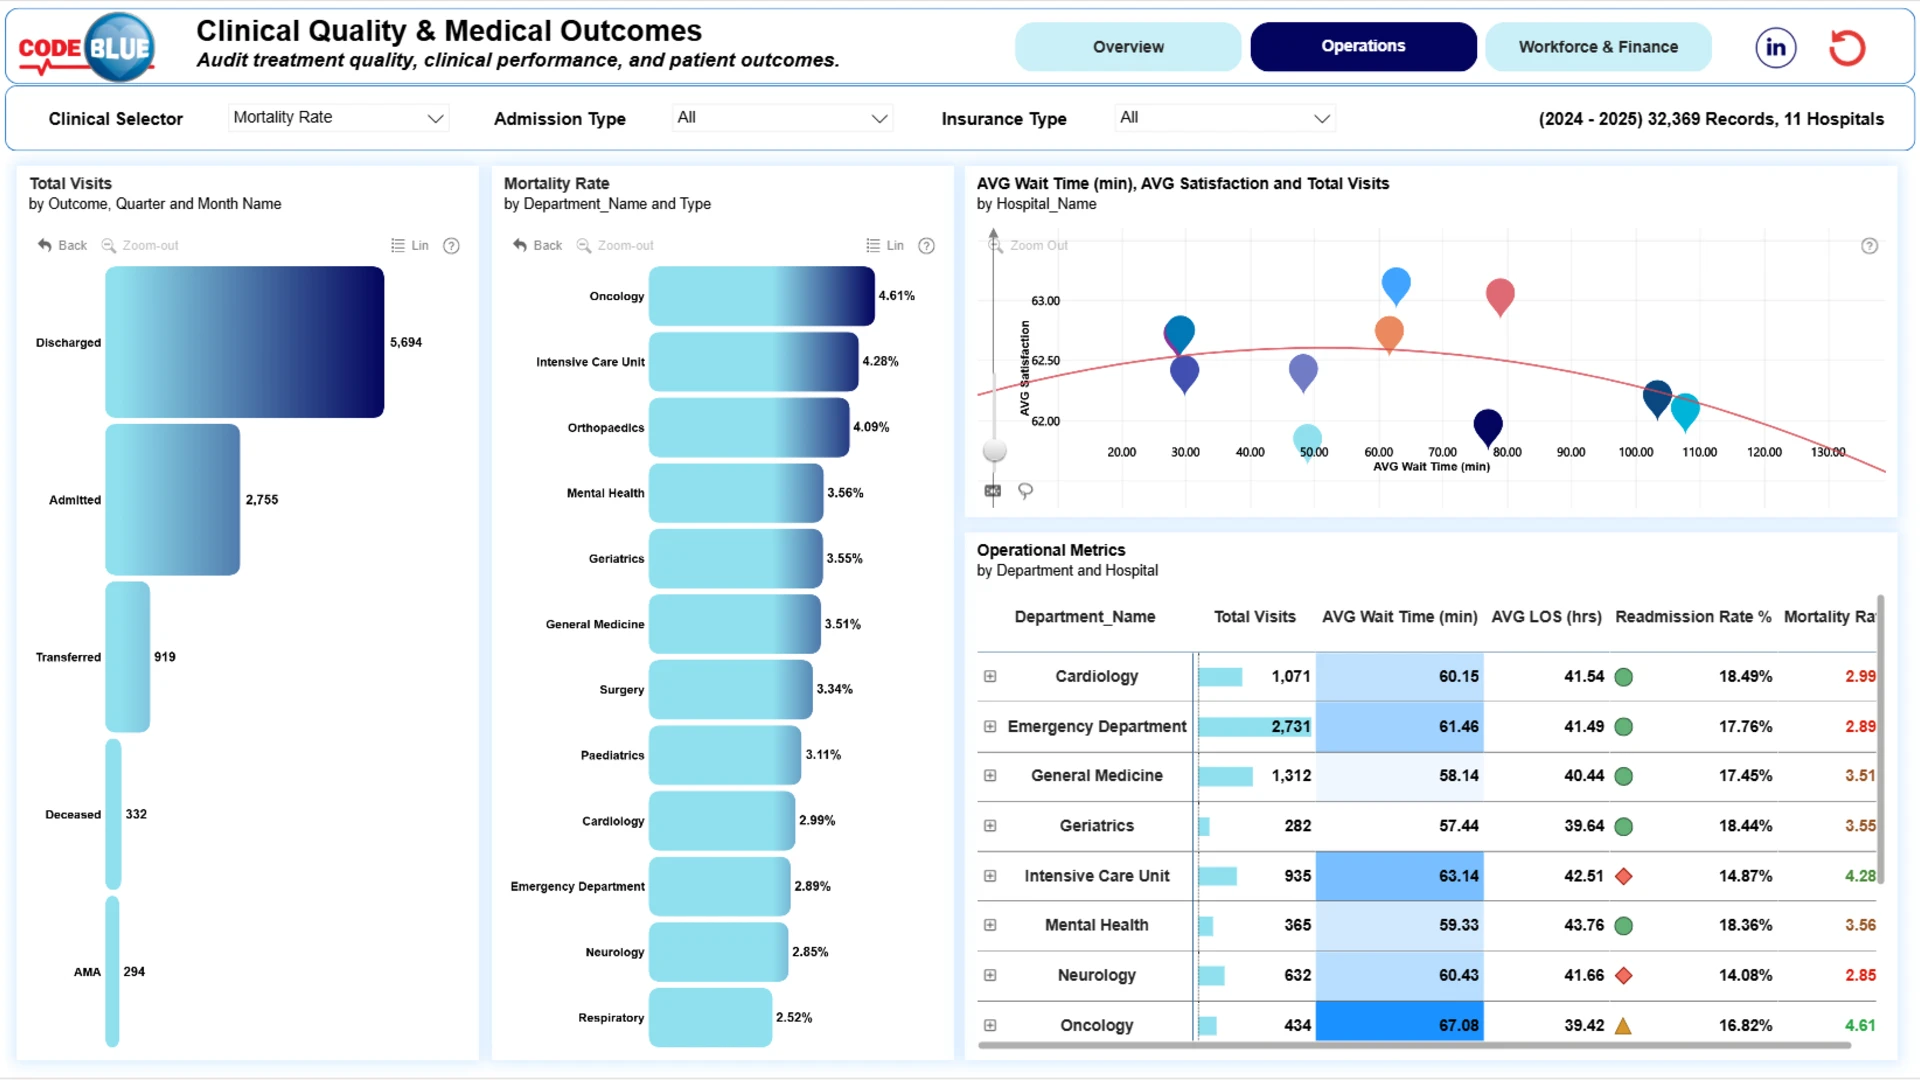
Task: Switch to the Workforce & Finance tab
Action: [x=1598, y=47]
